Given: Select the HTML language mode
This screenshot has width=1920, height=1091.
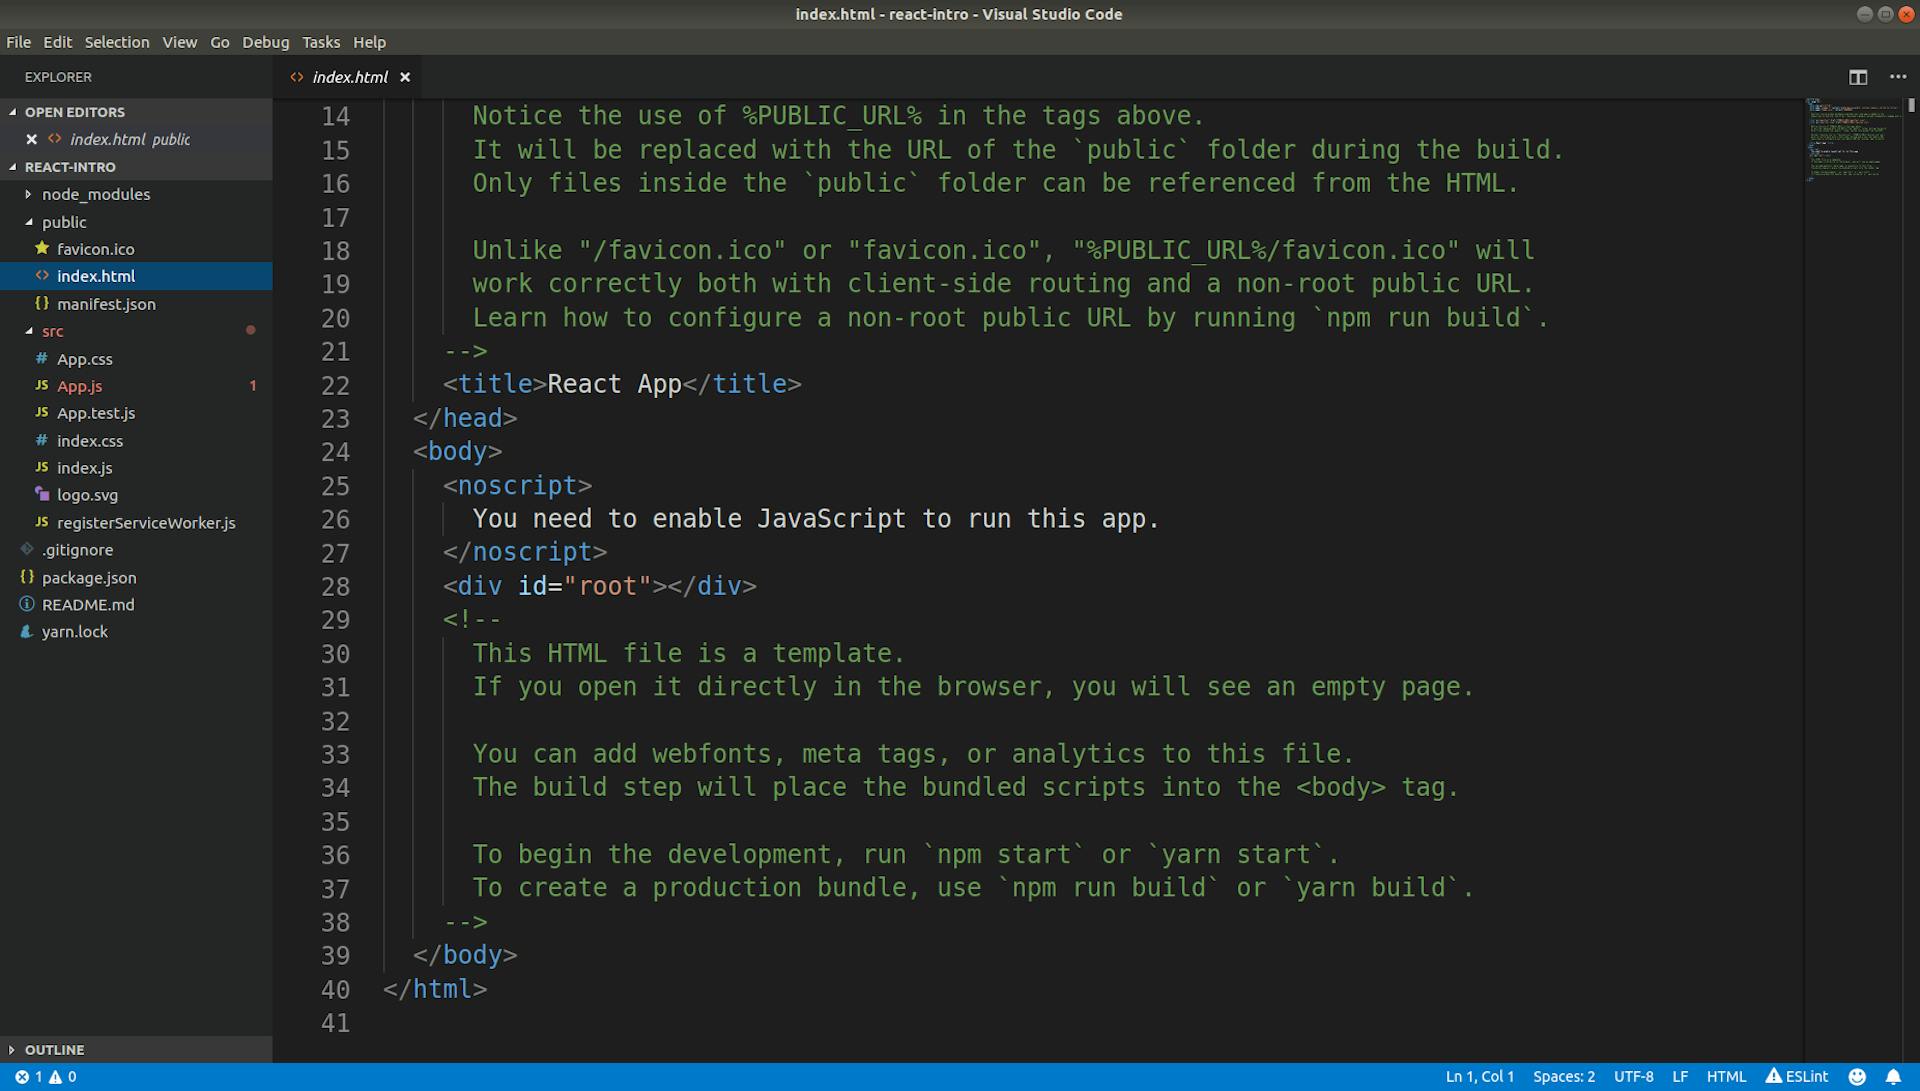Looking at the screenshot, I should (x=1725, y=1076).
